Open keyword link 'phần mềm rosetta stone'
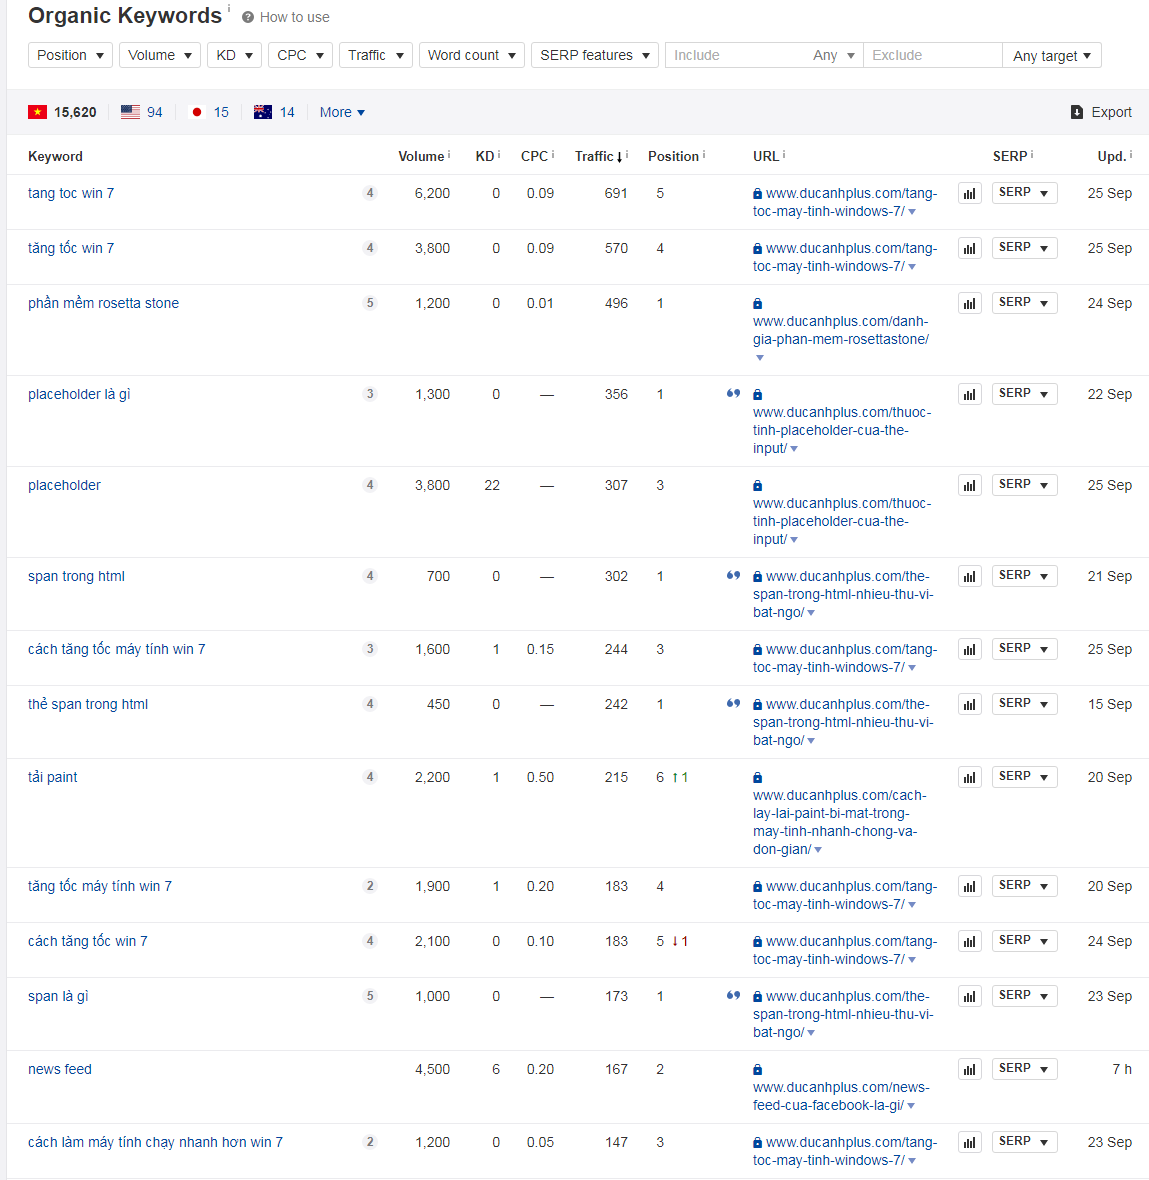1149x1180 pixels. 103,303
